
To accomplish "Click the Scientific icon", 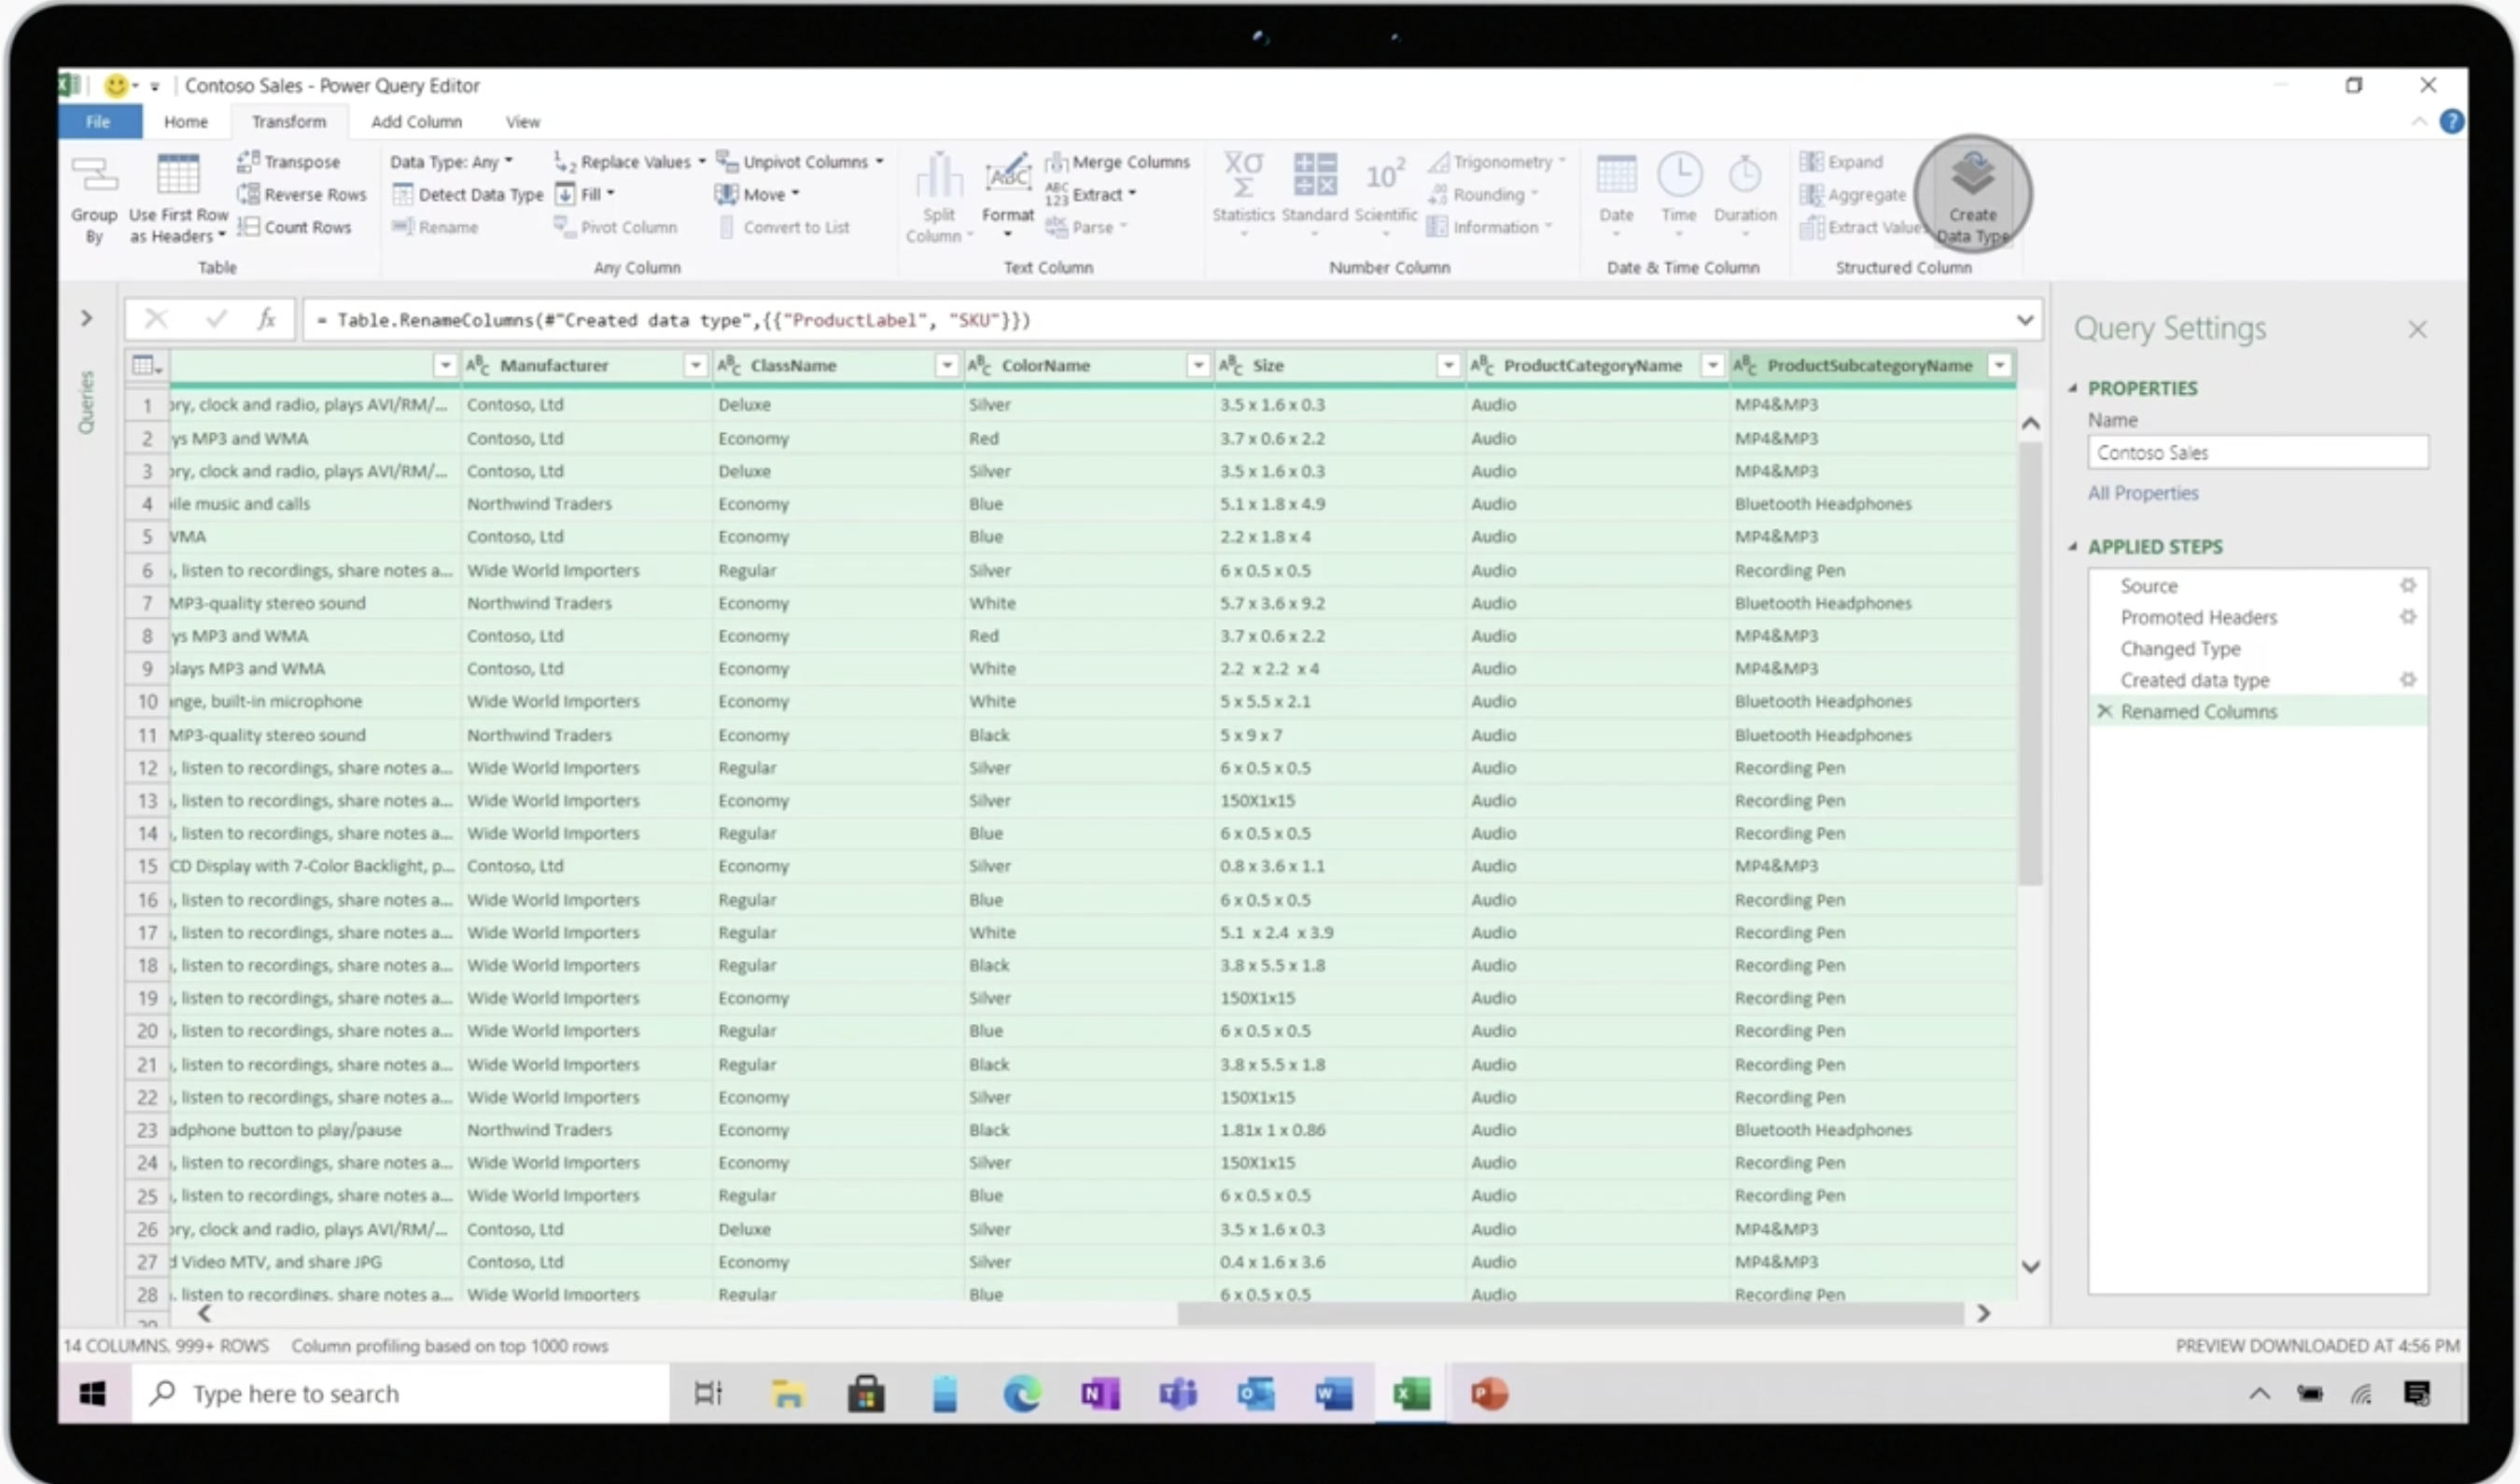I will click(x=1385, y=175).
